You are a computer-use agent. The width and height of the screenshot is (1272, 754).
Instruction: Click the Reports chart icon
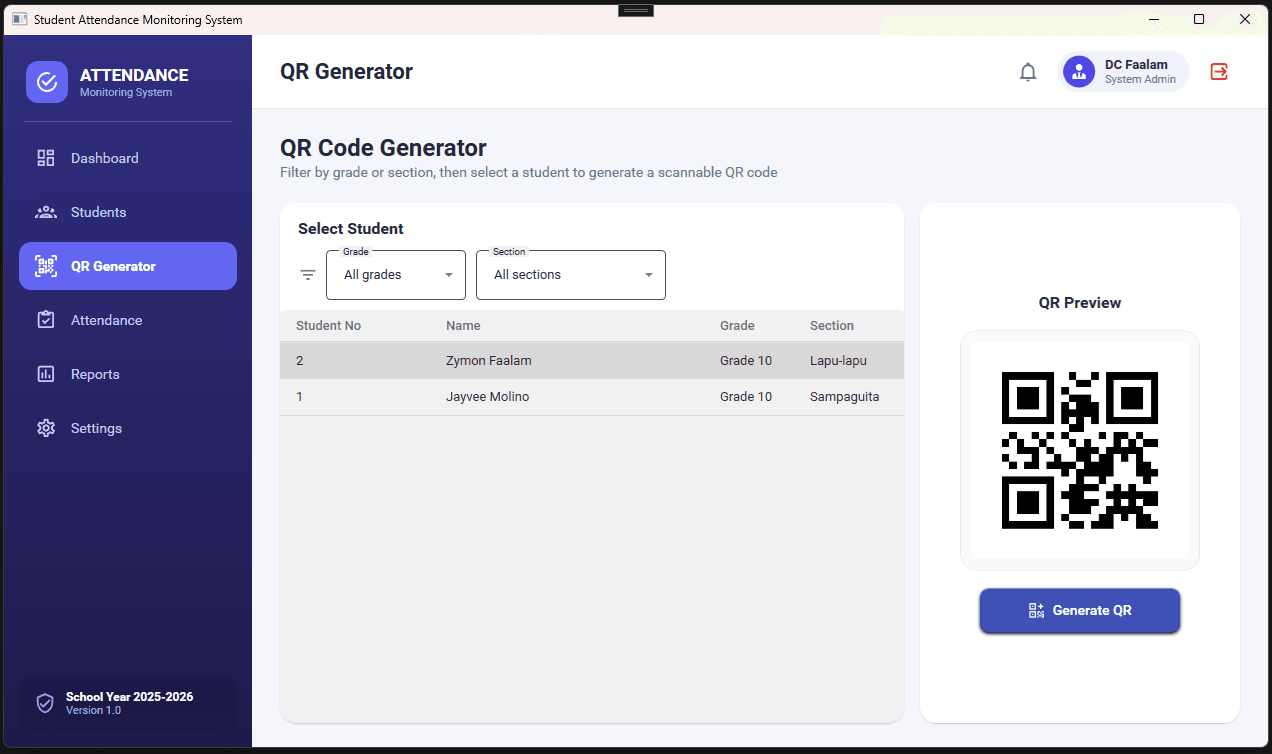click(46, 374)
